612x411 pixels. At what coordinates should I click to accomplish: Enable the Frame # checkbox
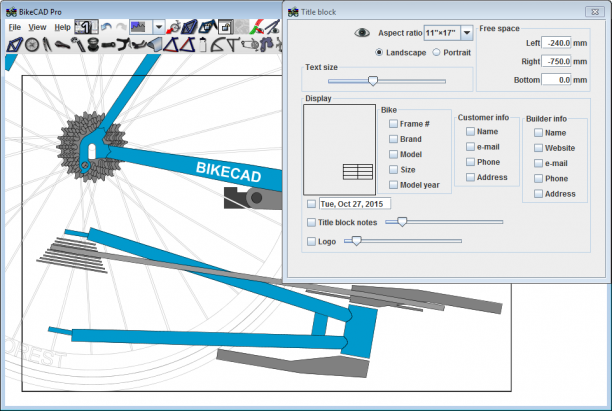click(x=393, y=124)
